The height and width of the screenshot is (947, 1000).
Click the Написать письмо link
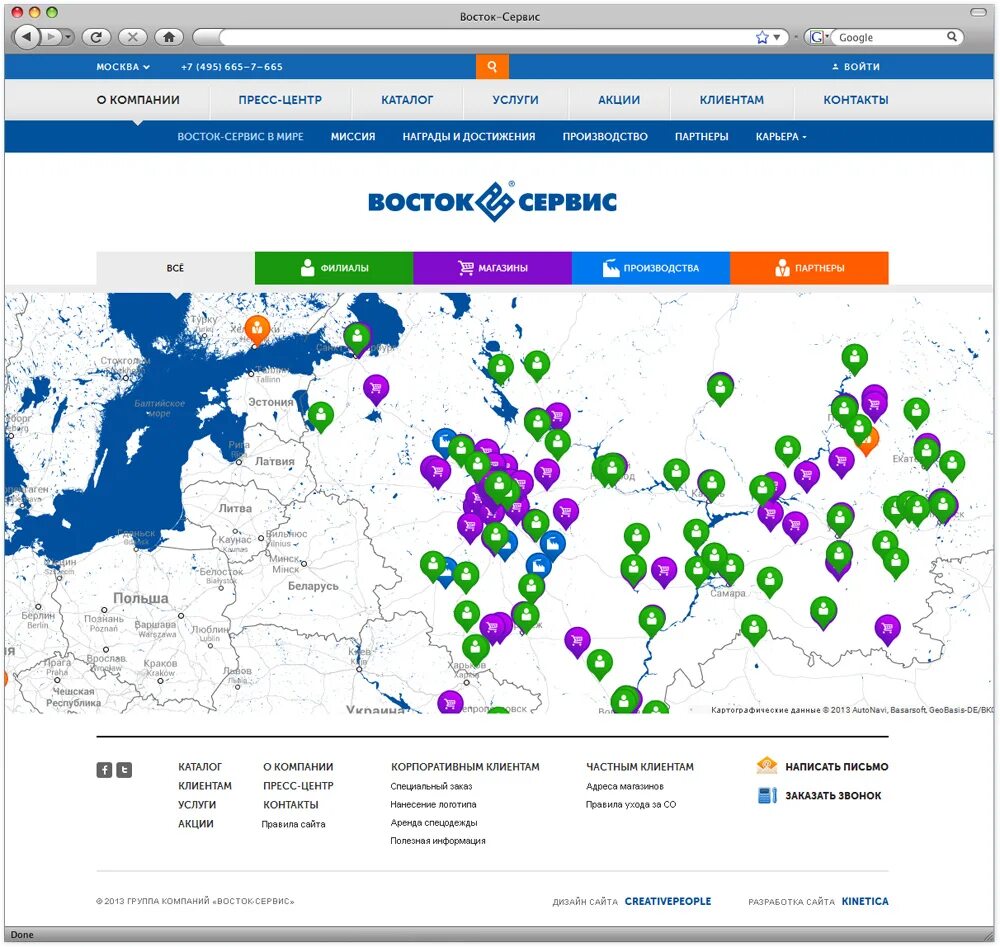[837, 767]
